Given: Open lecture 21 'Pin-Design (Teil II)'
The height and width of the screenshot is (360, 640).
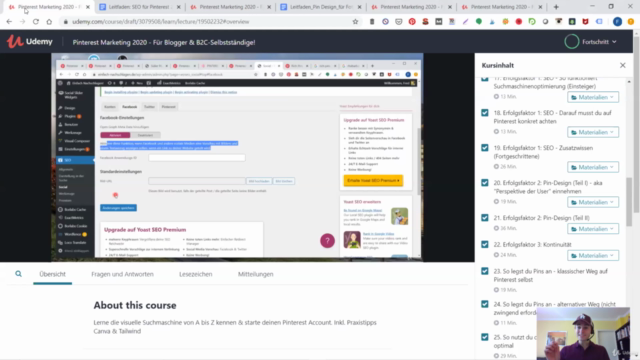Looking at the screenshot, I should click(x=541, y=218).
